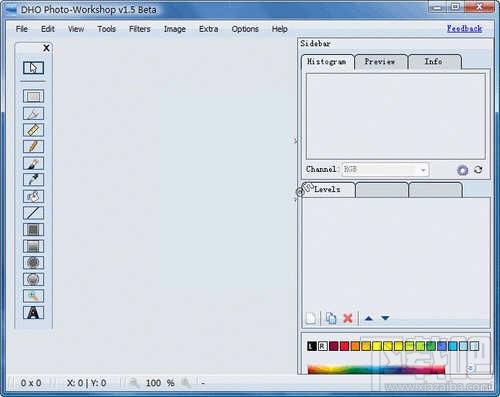The width and height of the screenshot is (500, 397).
Task: Click the new layer blank page icon
Action: [311, 318]
